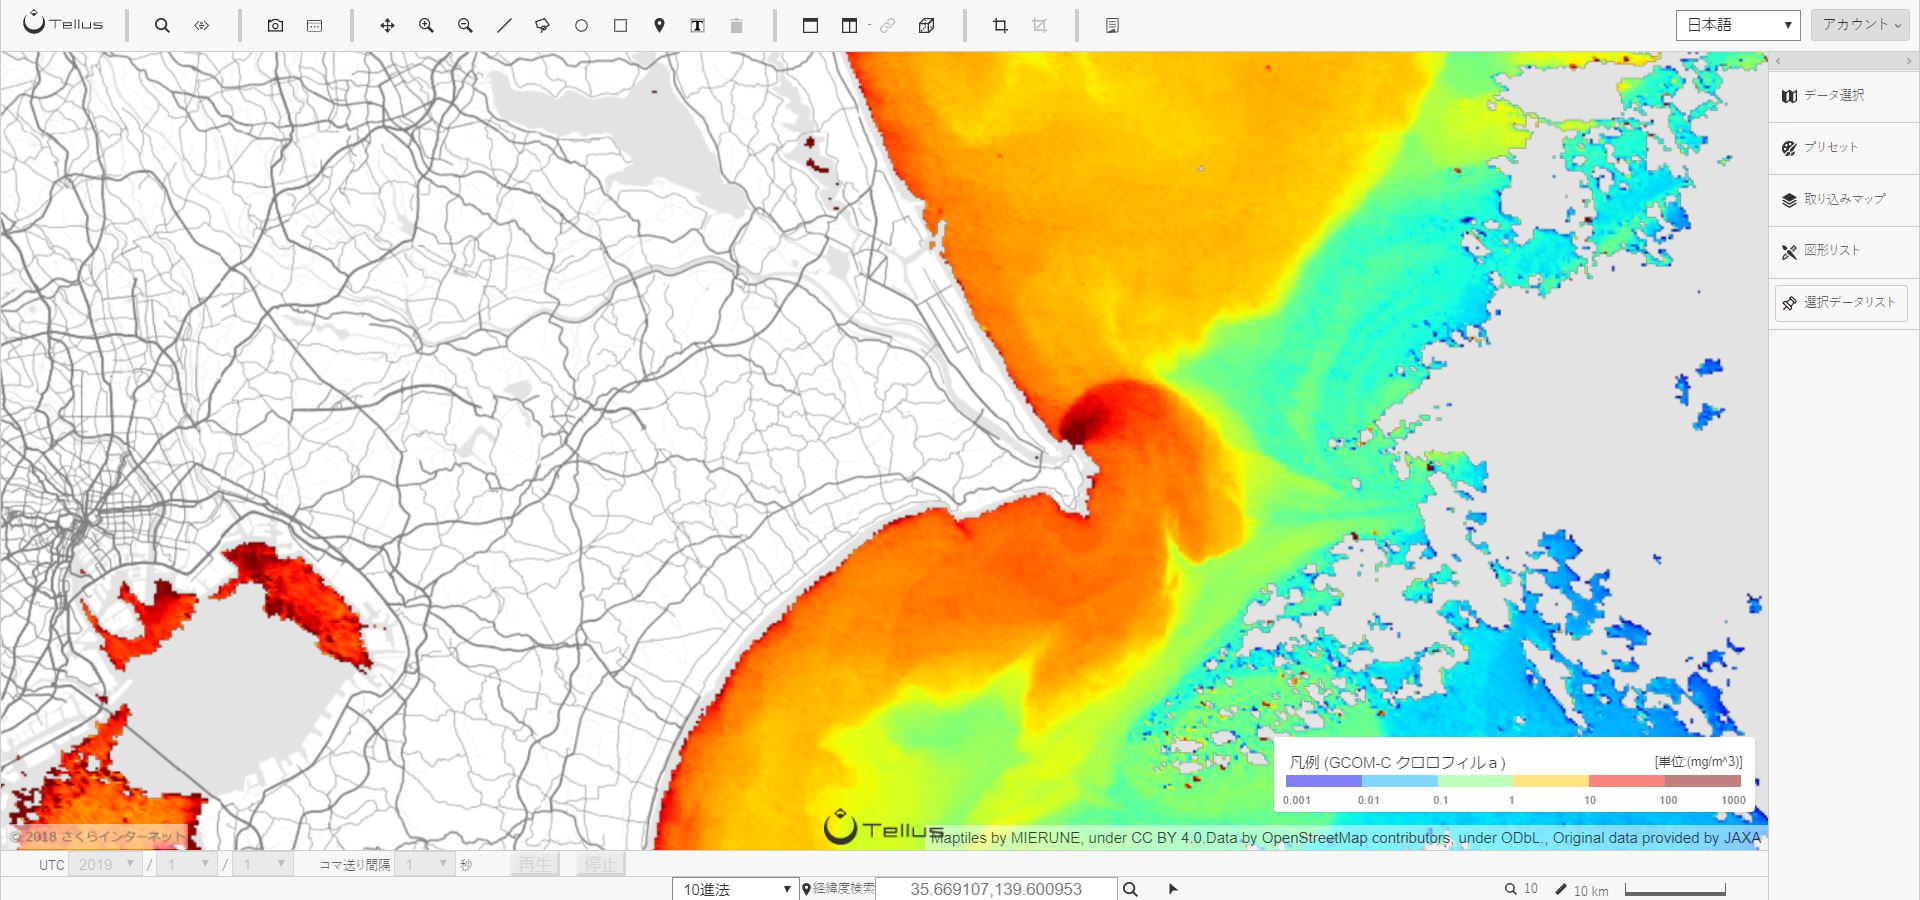Select the rectangle drawing tool

[x=620, y=26]
